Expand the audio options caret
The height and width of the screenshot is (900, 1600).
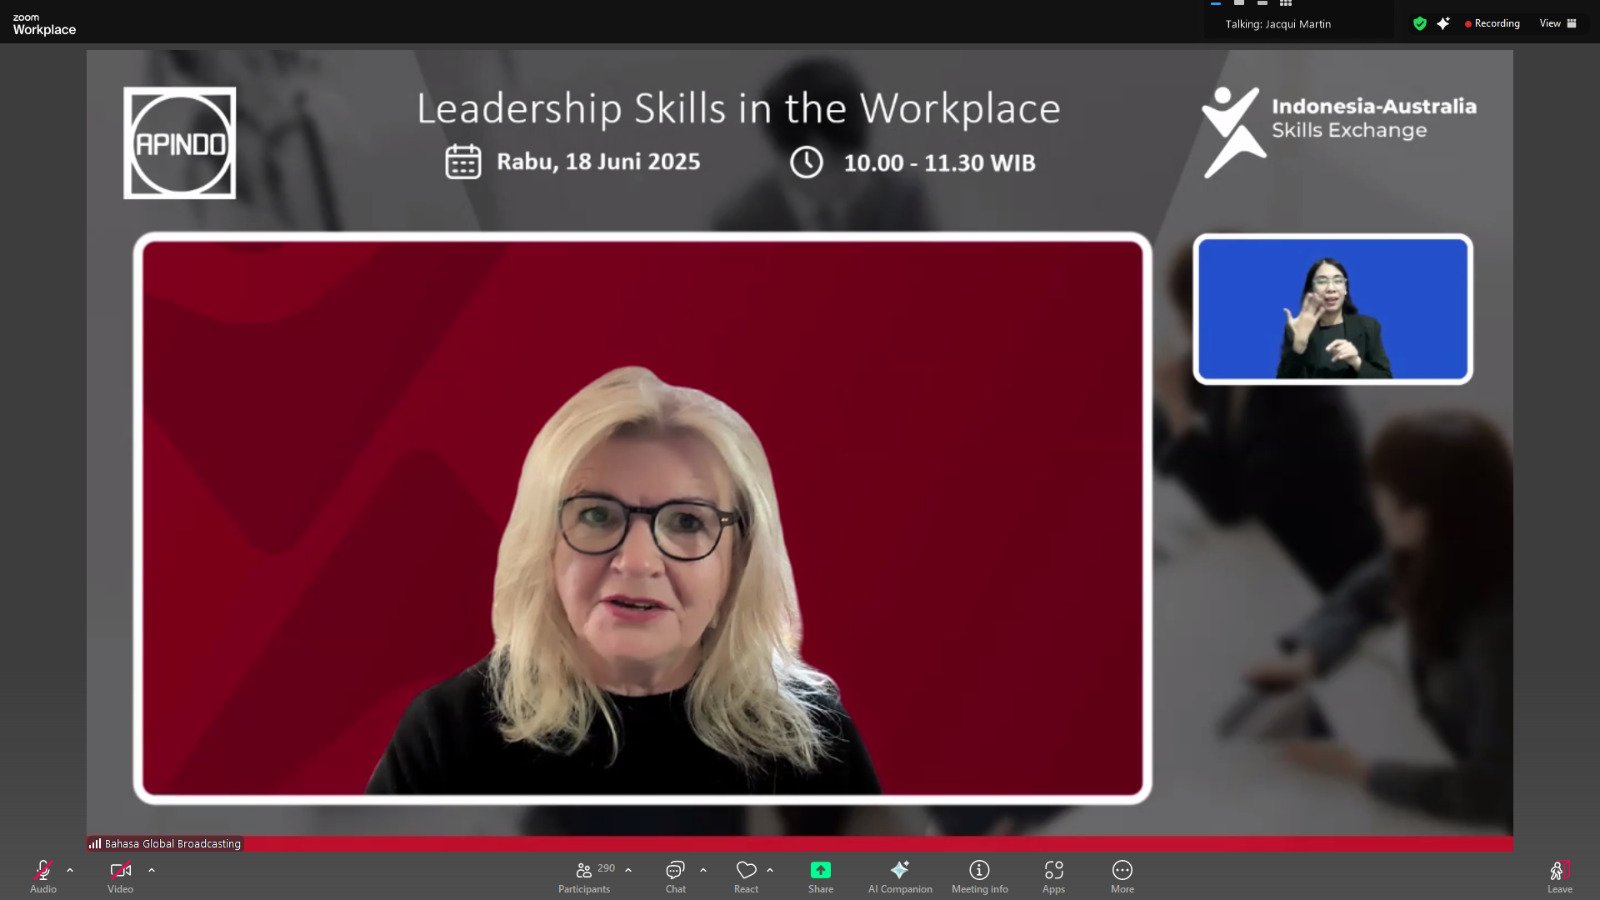(70, 870)
